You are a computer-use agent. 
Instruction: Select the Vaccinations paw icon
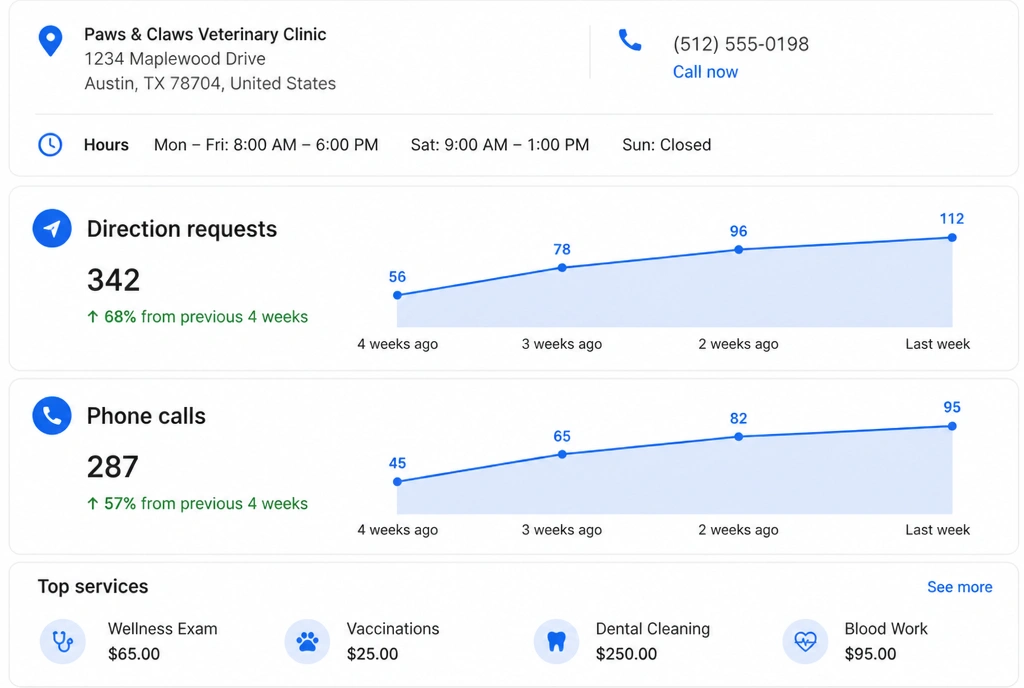308,642
